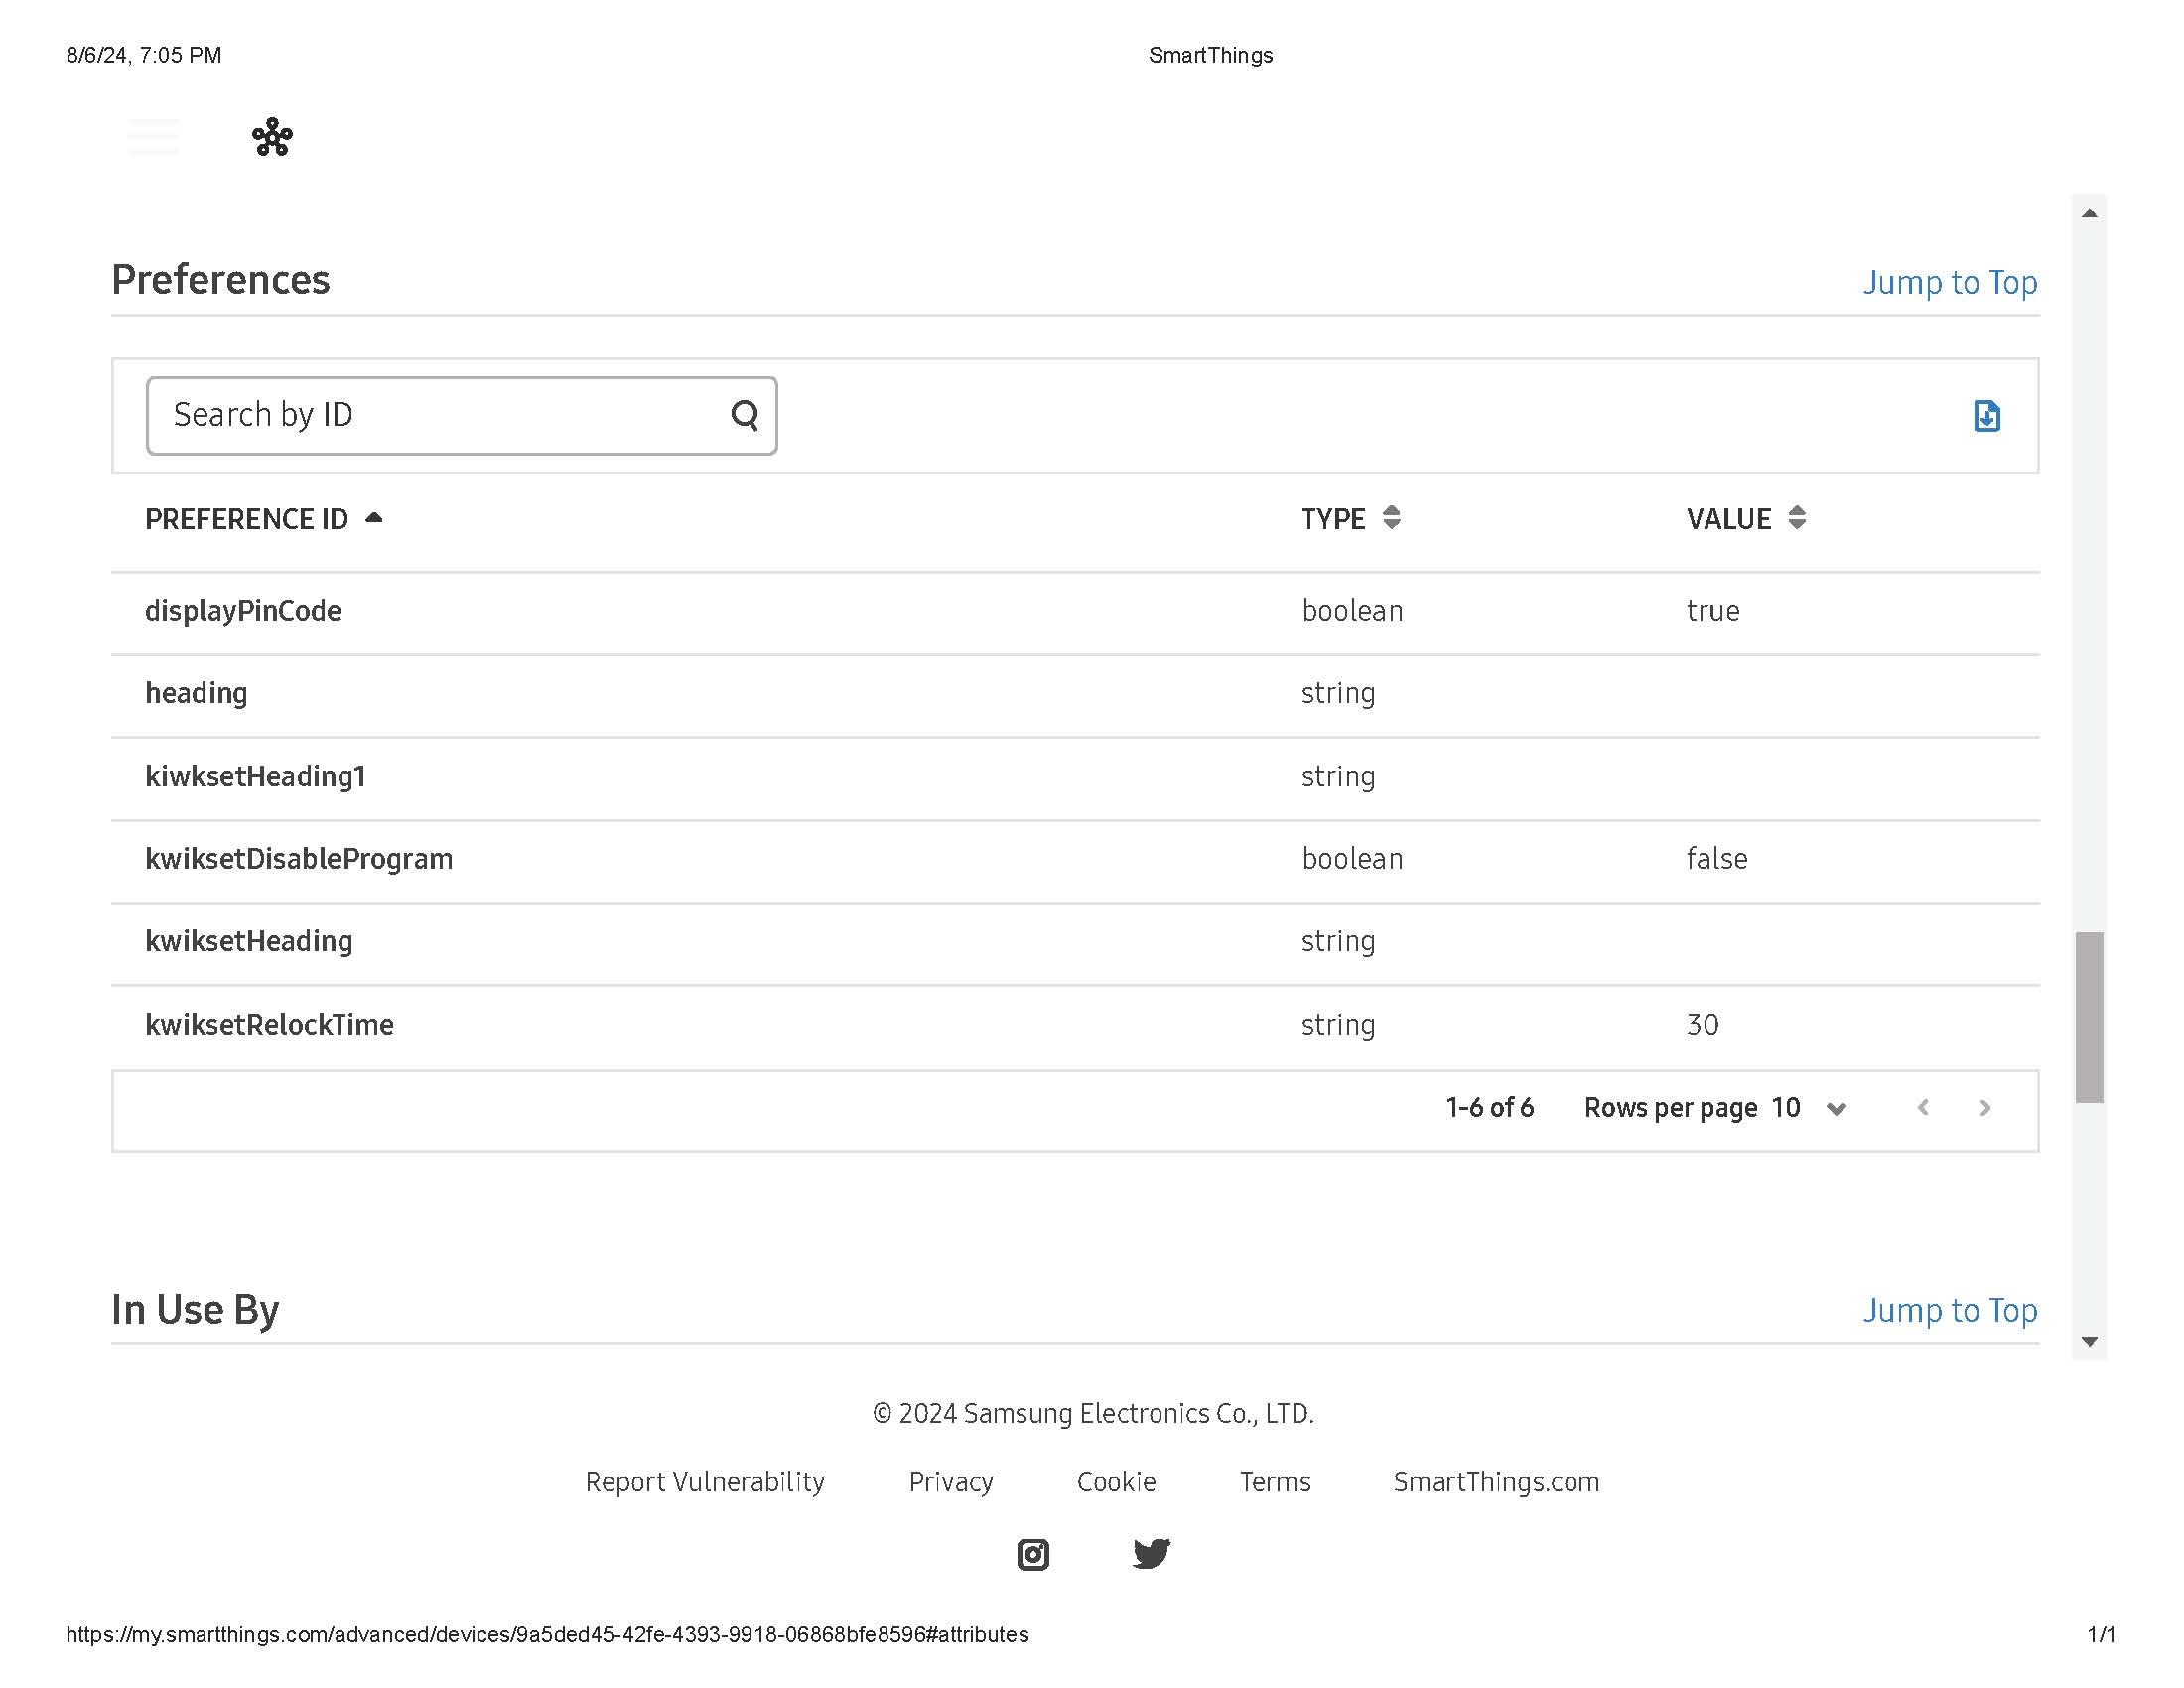Download preferences table export icon
This screenshot has height=1688, width=2184.
[1986, 416]
